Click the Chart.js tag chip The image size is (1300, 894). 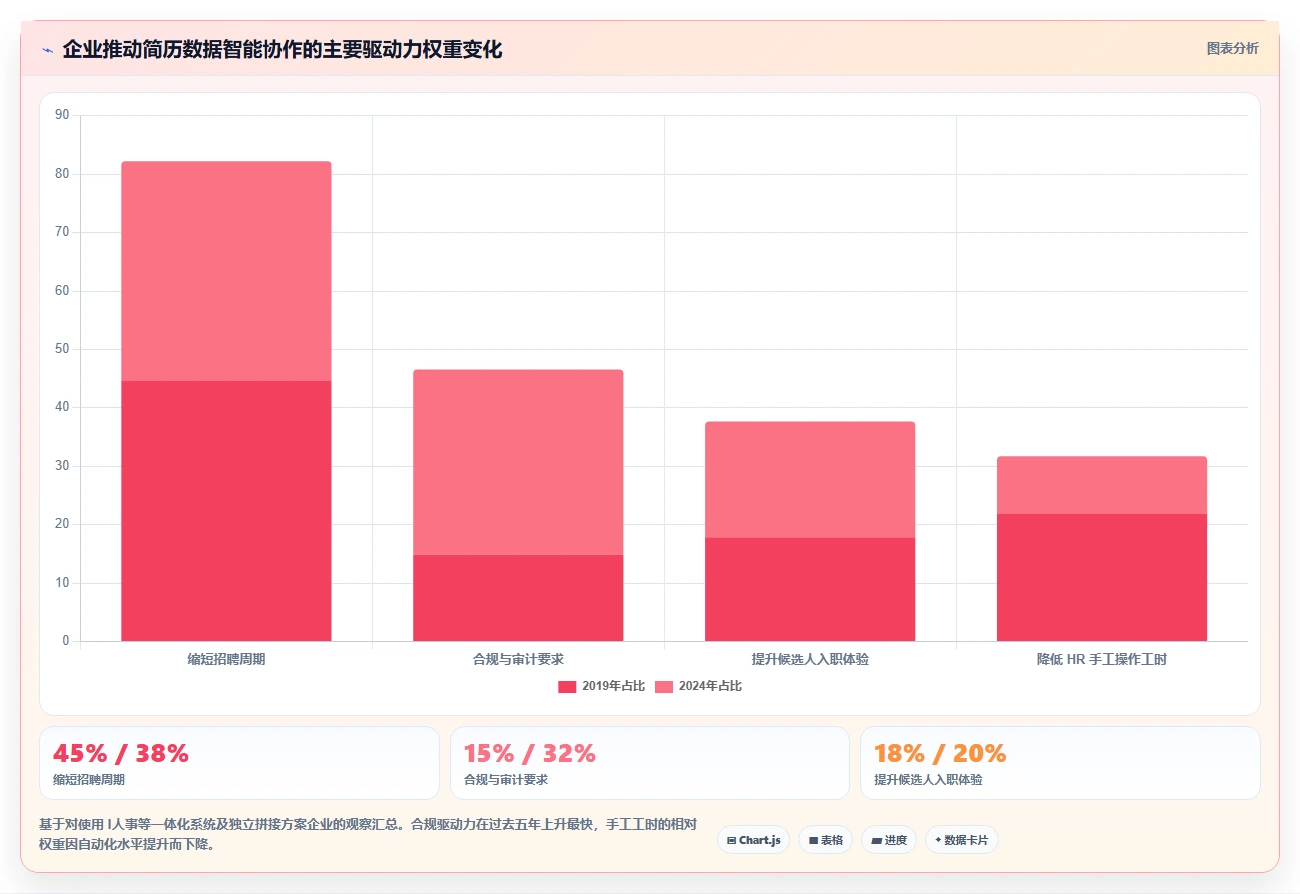[753, 840]
